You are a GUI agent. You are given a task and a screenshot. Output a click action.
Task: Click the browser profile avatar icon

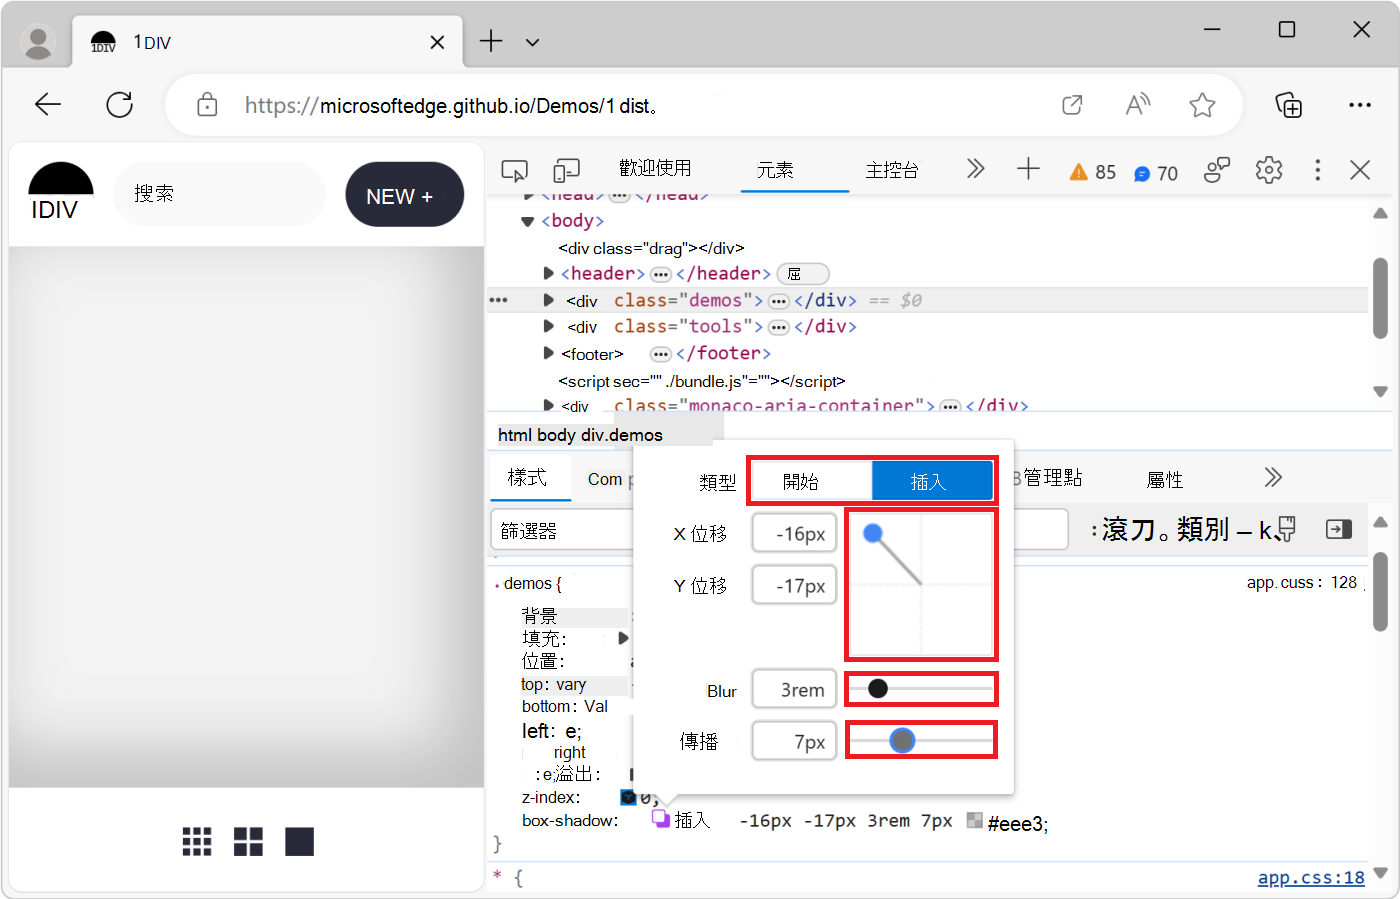tap(38, 42)
